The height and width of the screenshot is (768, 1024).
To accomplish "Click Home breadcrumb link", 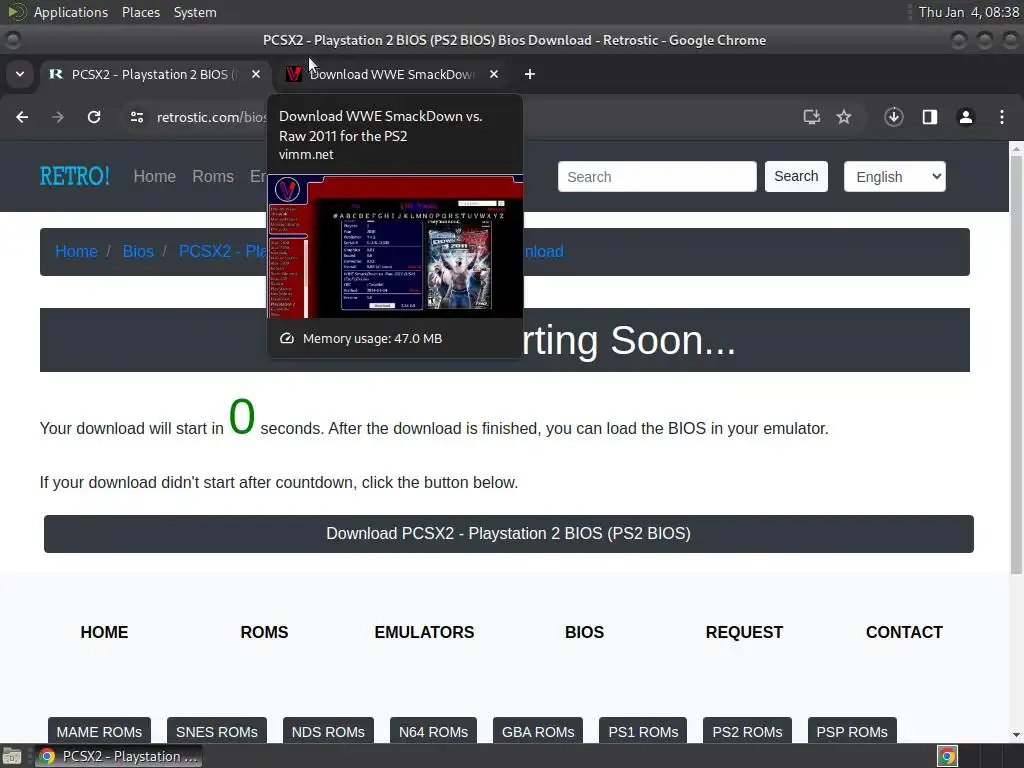I will 76,251.
